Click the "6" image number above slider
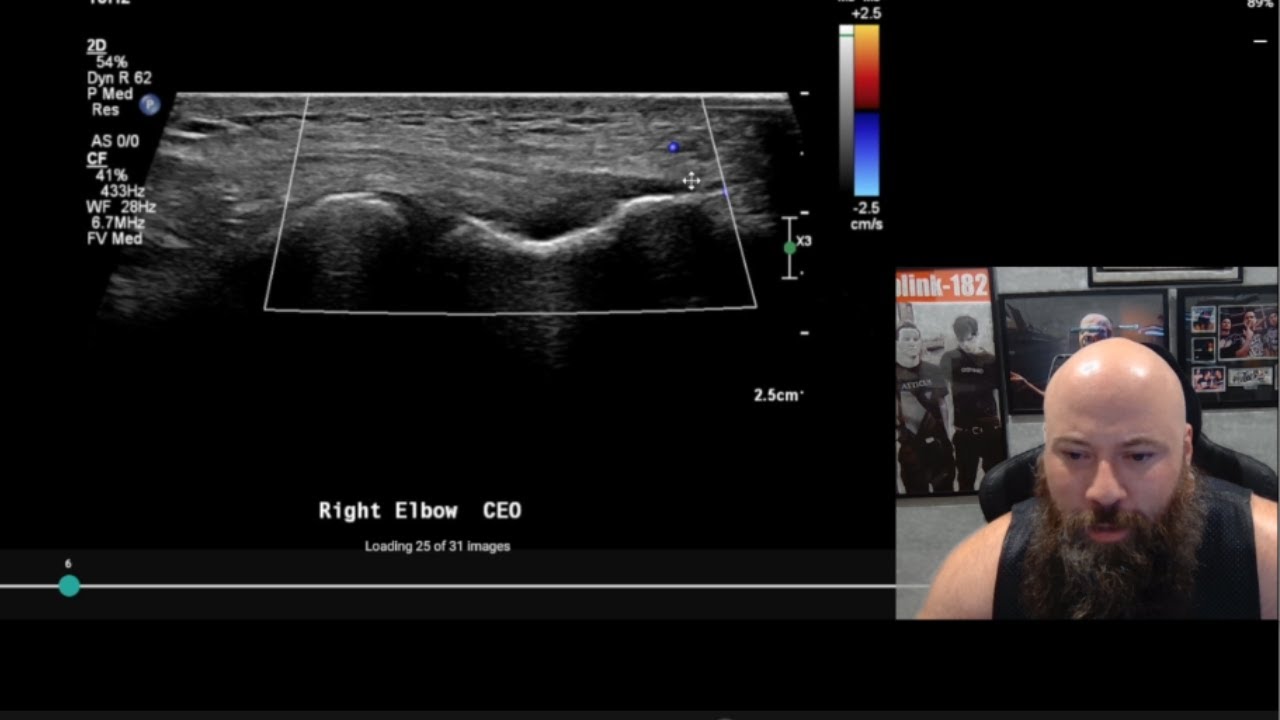Screen dimensions: 1280x720 [x=68, y=564]
